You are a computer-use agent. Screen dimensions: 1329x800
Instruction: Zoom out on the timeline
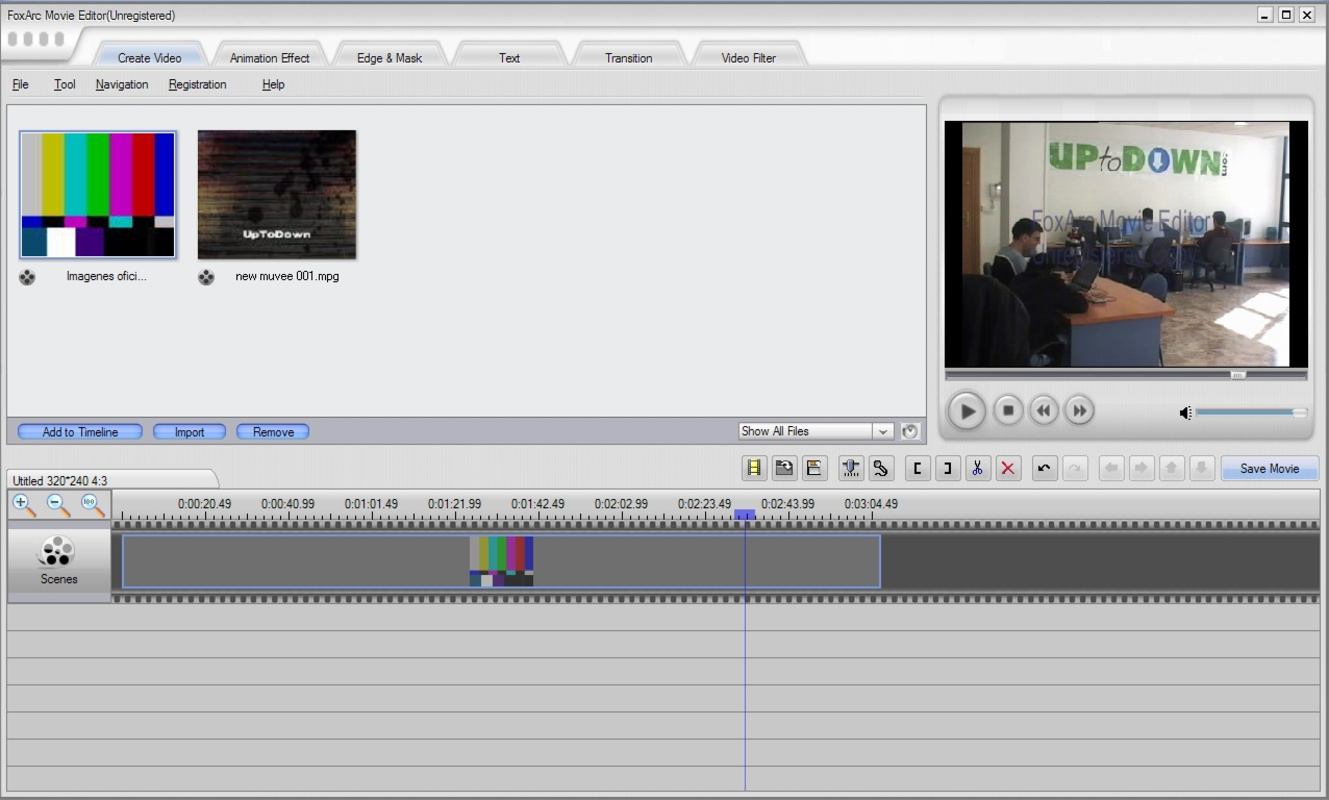pos(58,506)
